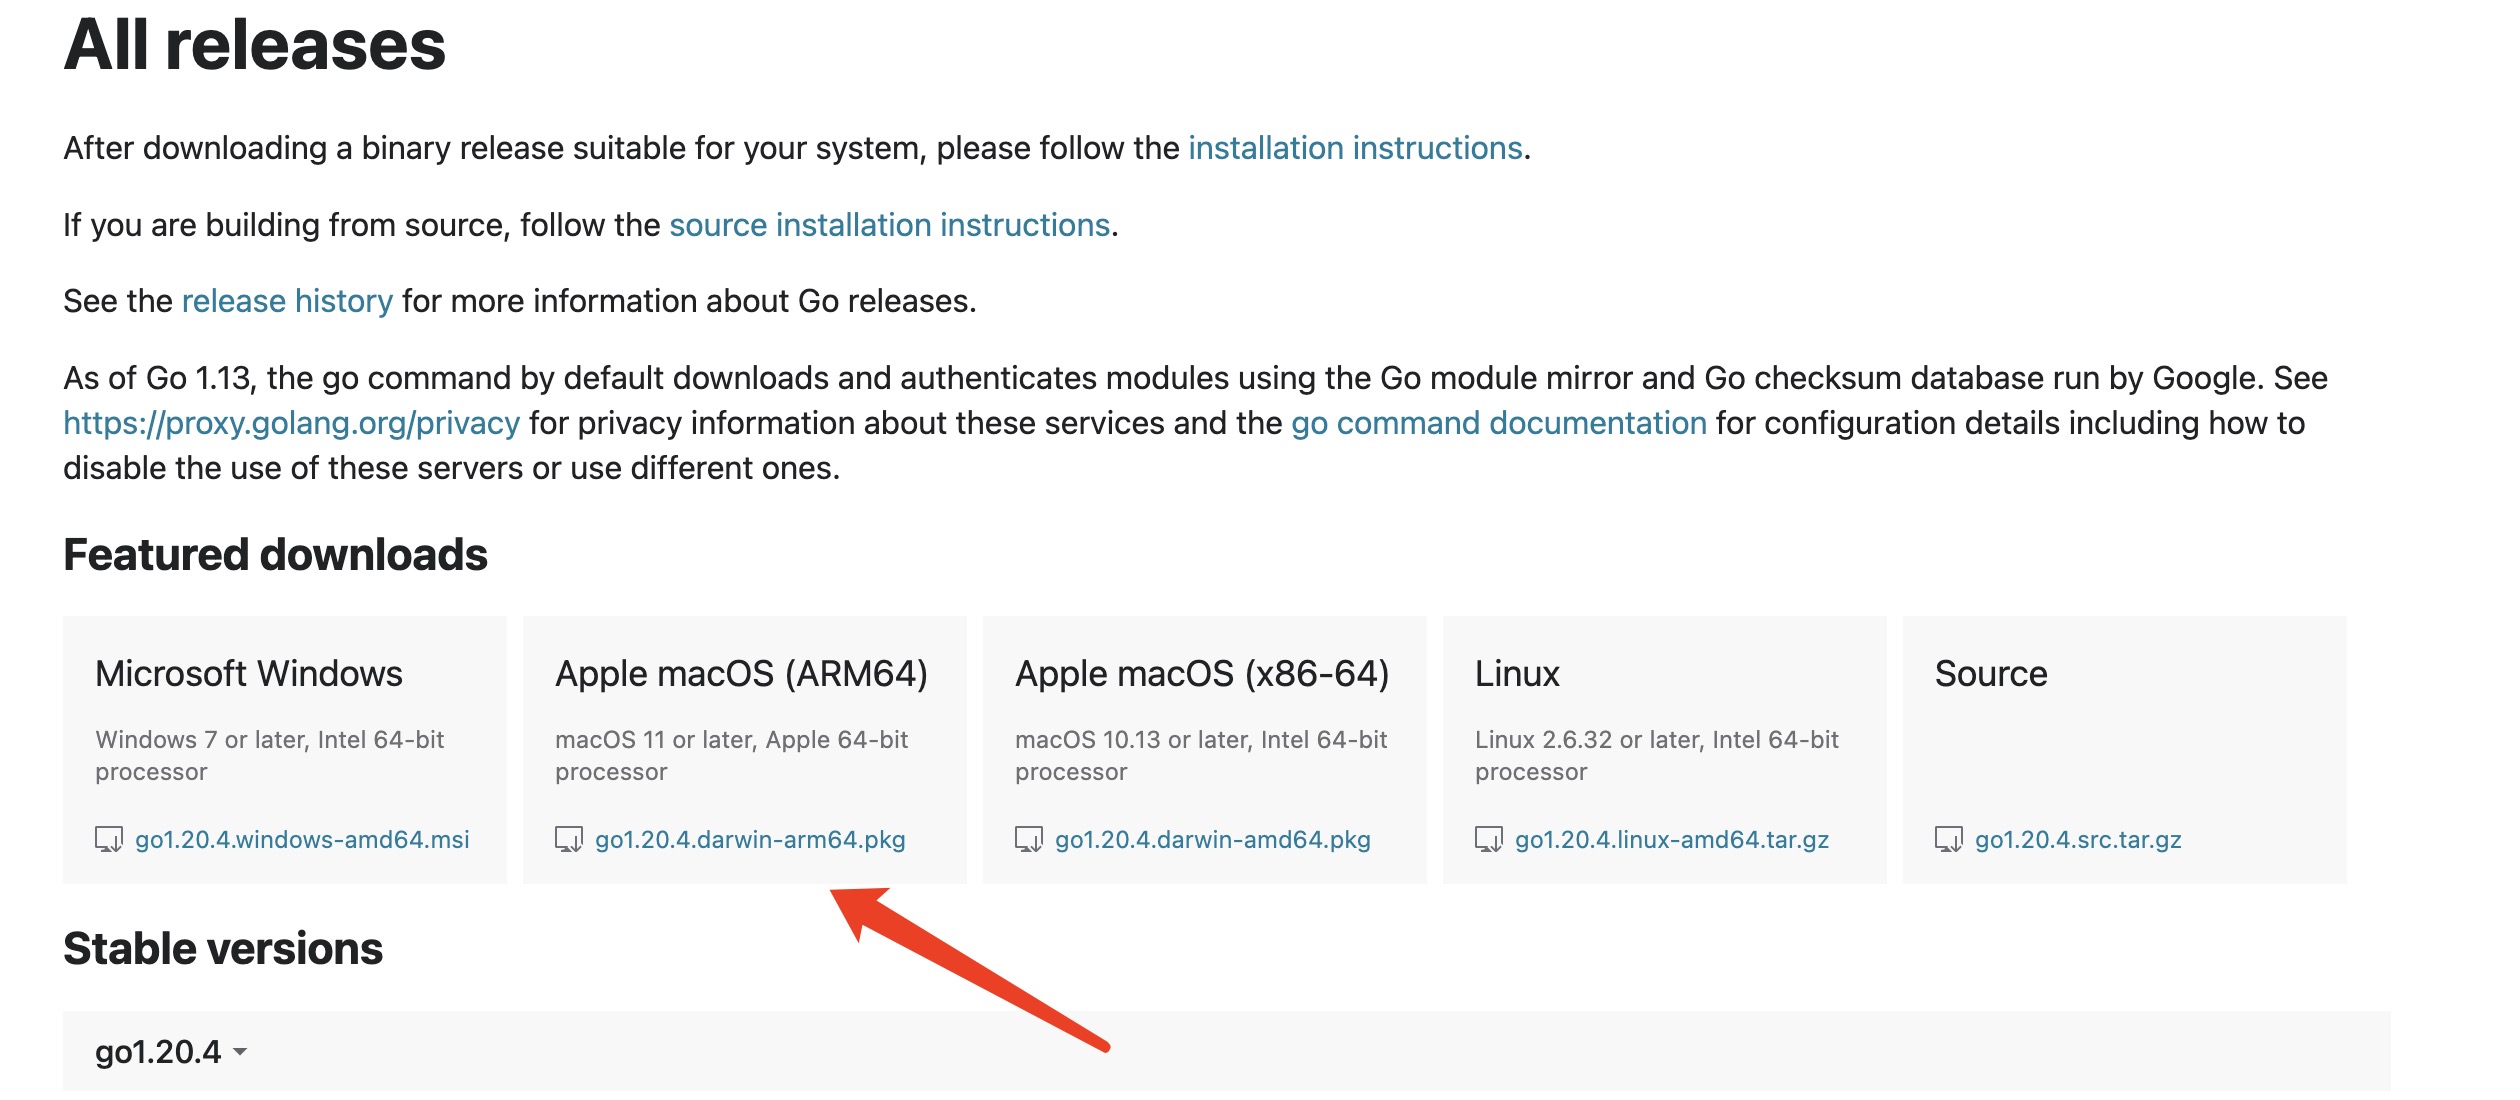Select the Linux featured download card
This screenshot has width=2520, height=1100.
point(1664,720)
